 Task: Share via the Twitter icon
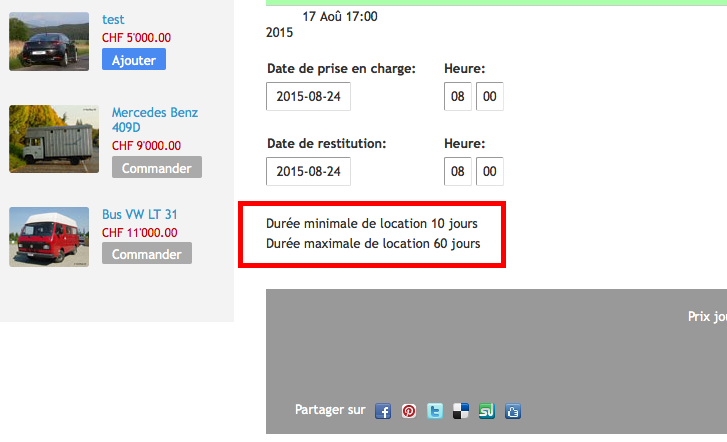click(x=435, y=411)
